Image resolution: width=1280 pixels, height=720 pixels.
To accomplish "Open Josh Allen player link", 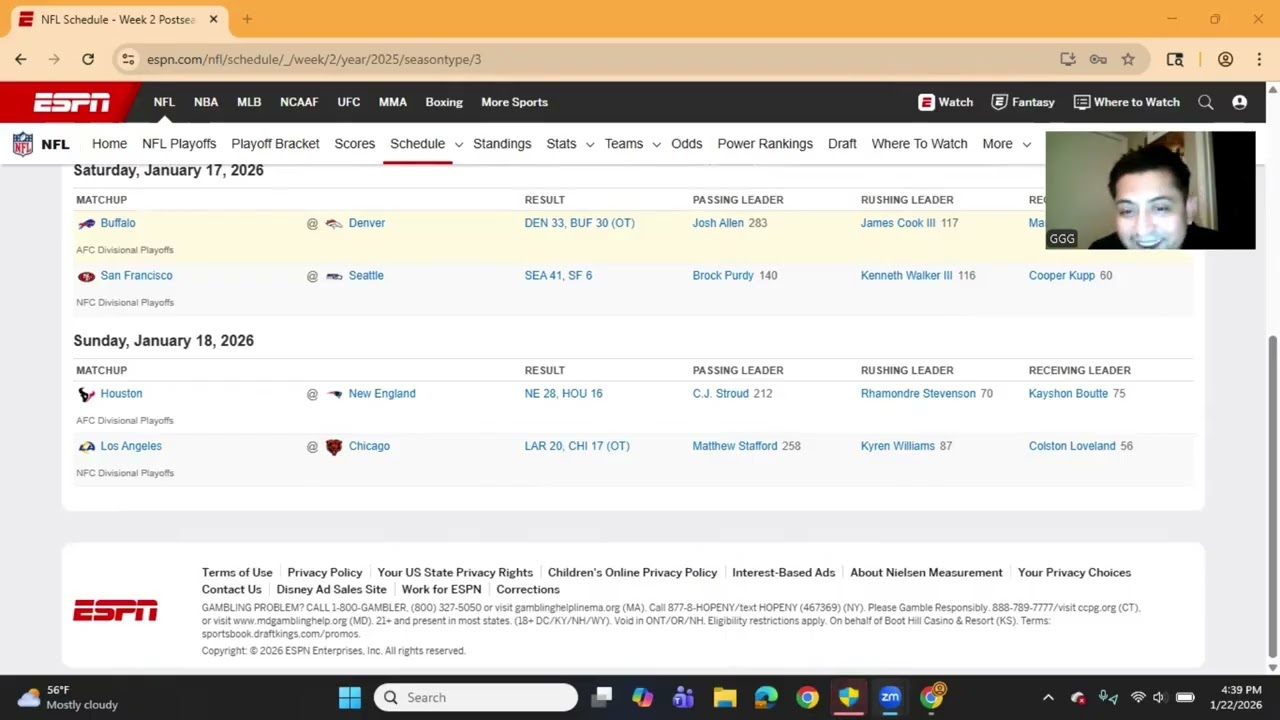I will 718,223.
